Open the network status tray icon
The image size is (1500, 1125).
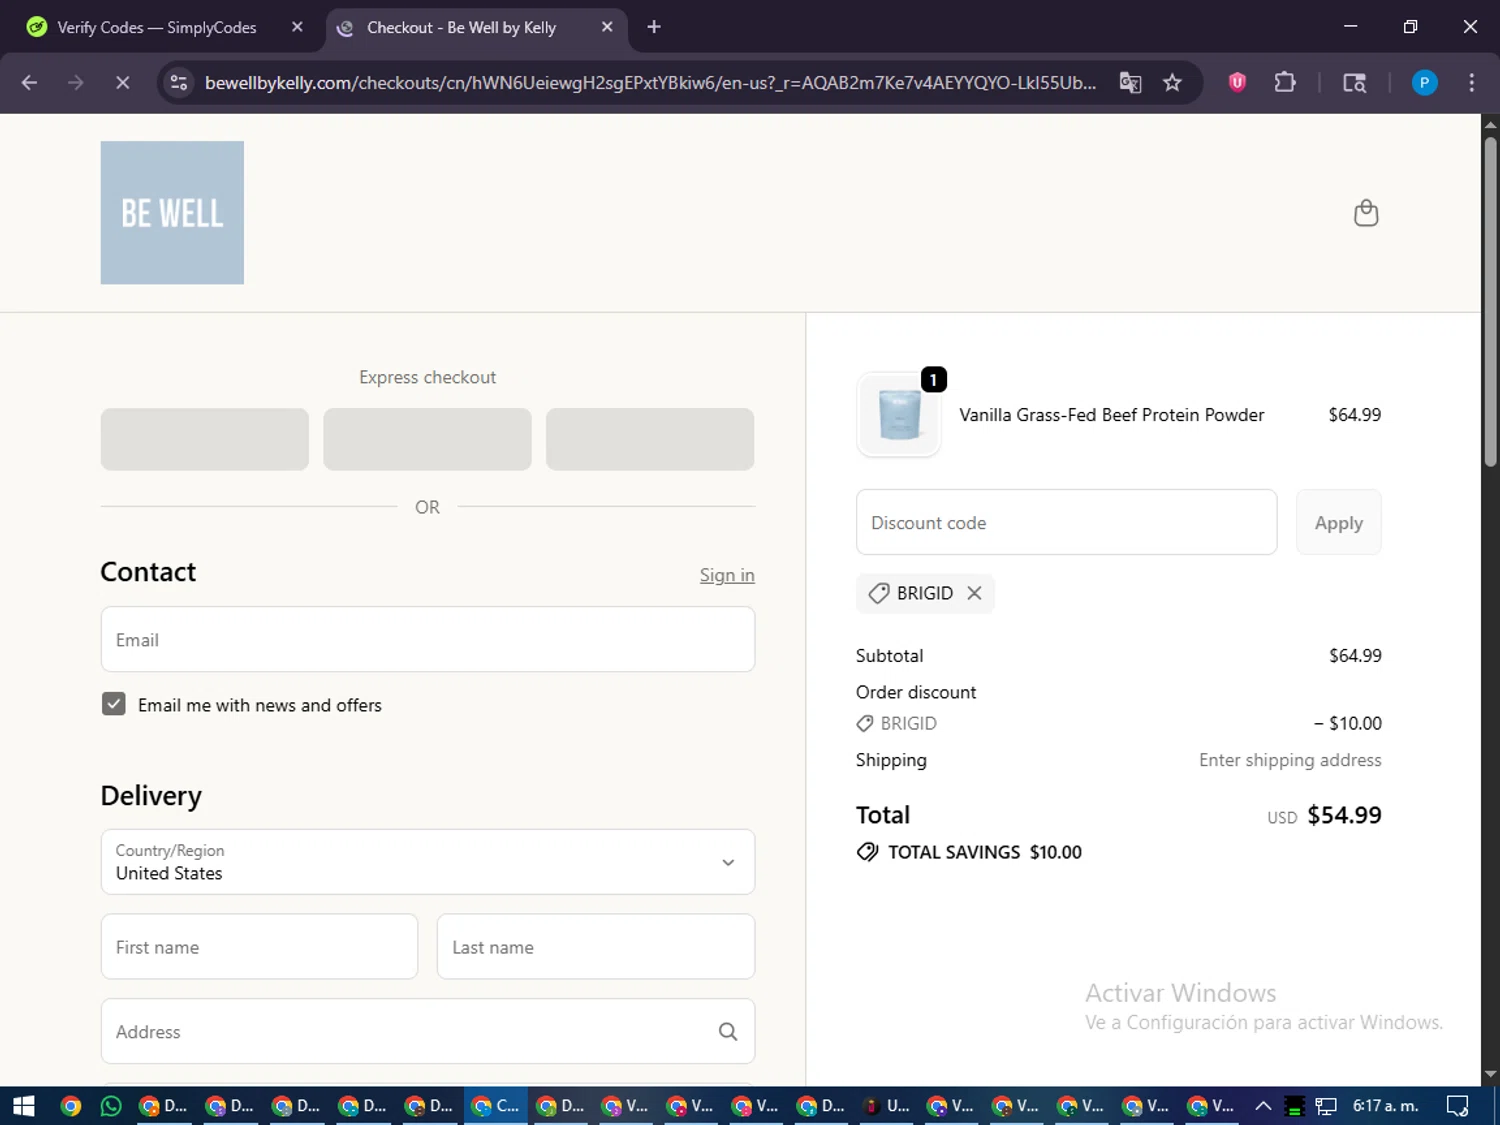[x=1326, y=1106]
